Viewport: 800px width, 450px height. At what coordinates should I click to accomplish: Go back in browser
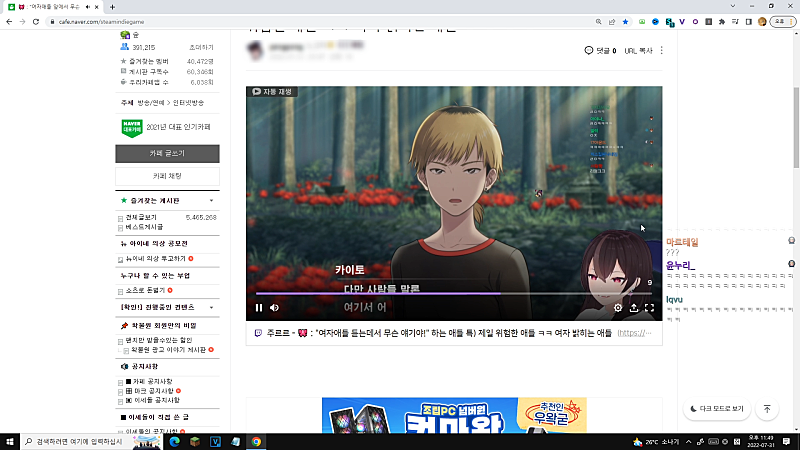(9, 22)
